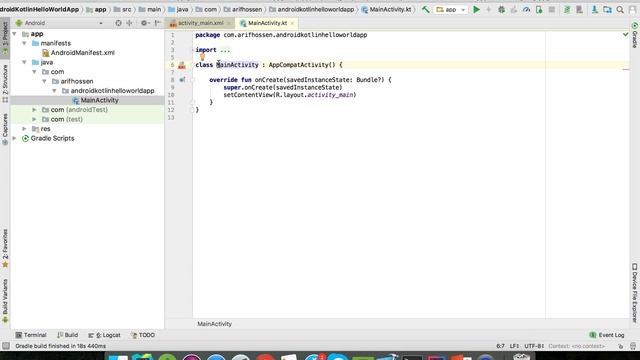
Task: Click the lightbulb intention icon above class
Action: pyautogui.click(x=202, y=57)
